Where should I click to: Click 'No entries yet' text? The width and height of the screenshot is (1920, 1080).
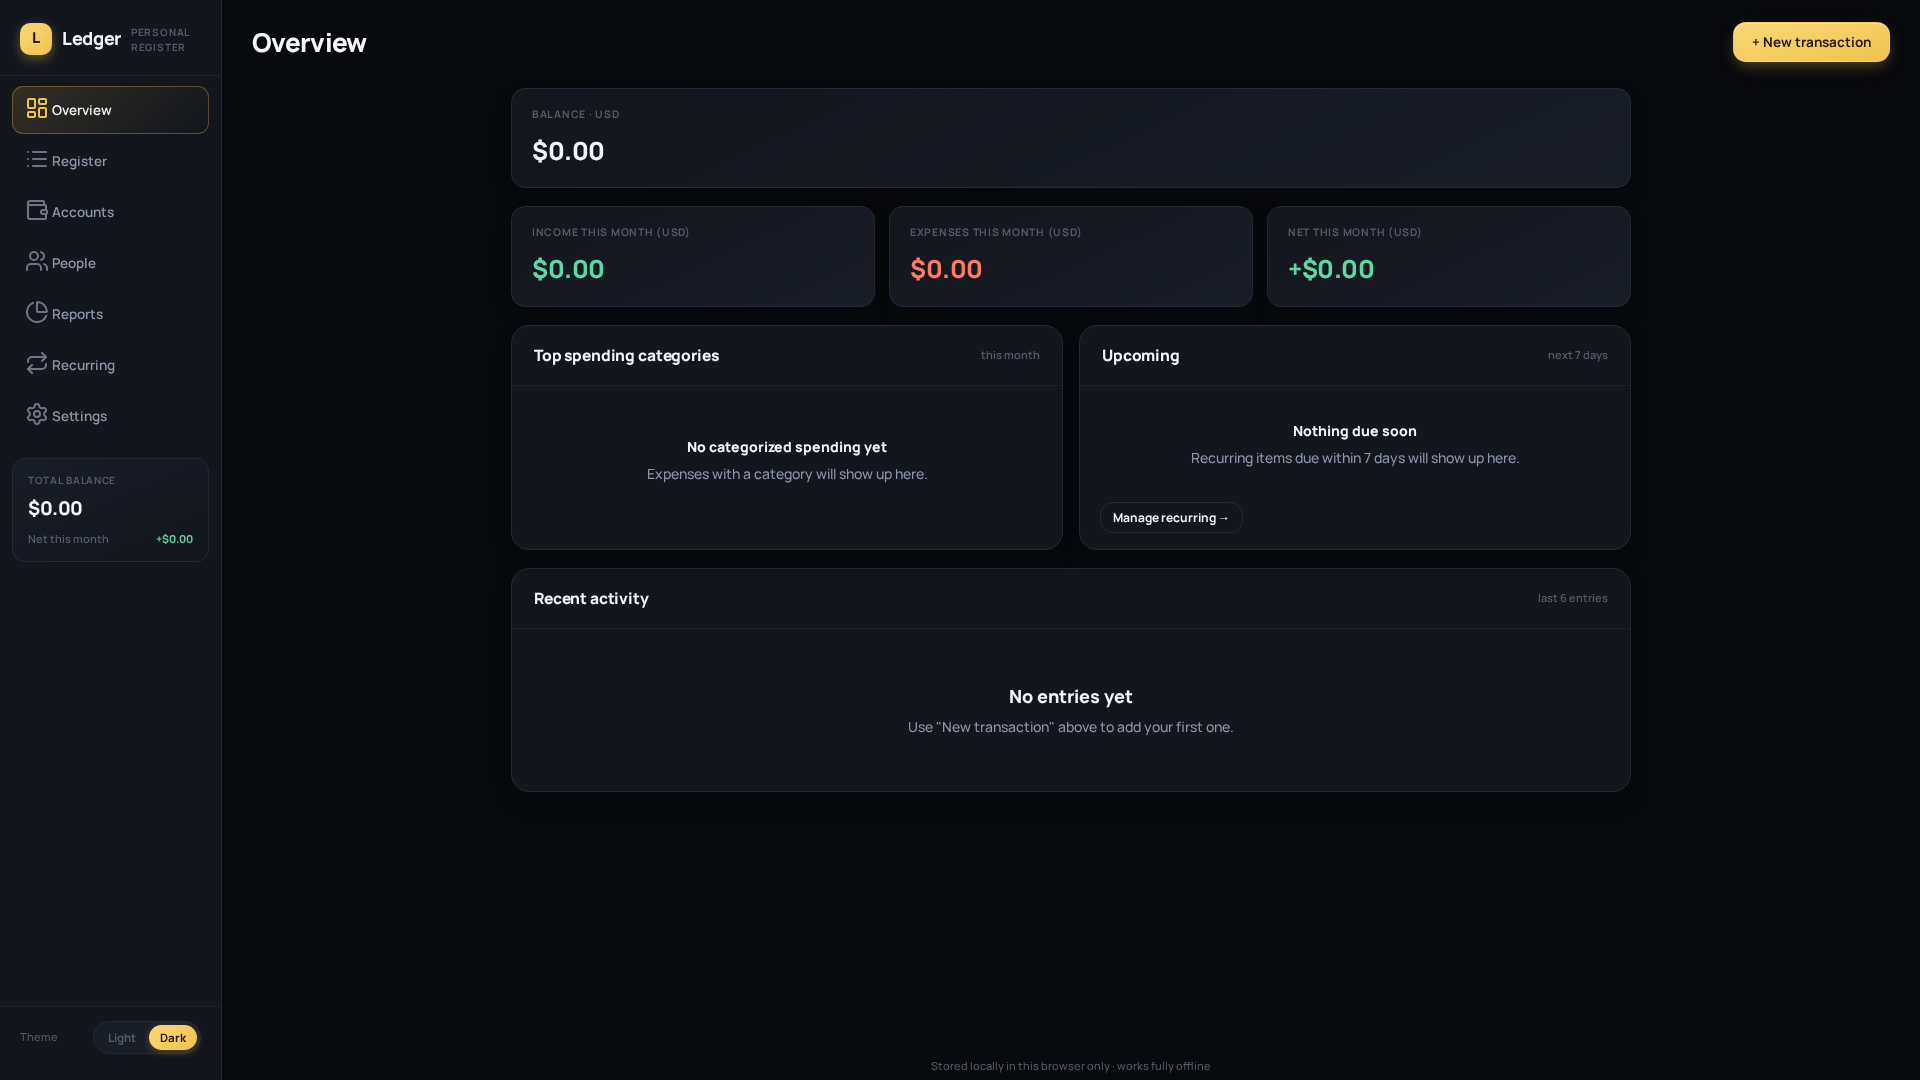(1071, 696)
